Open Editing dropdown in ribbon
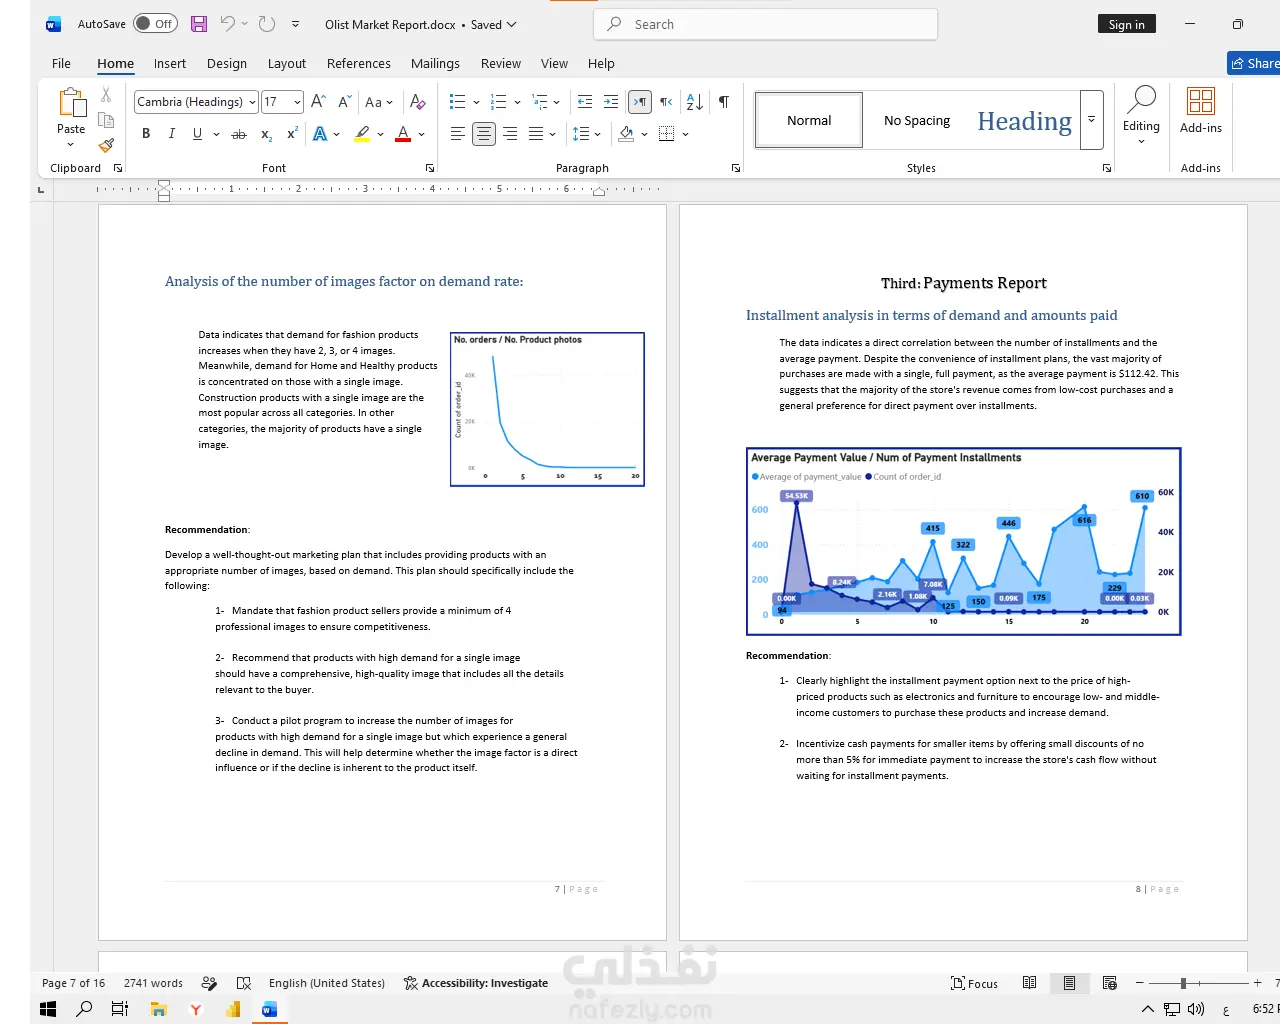The image size is (1280, 1024). 1141,115
